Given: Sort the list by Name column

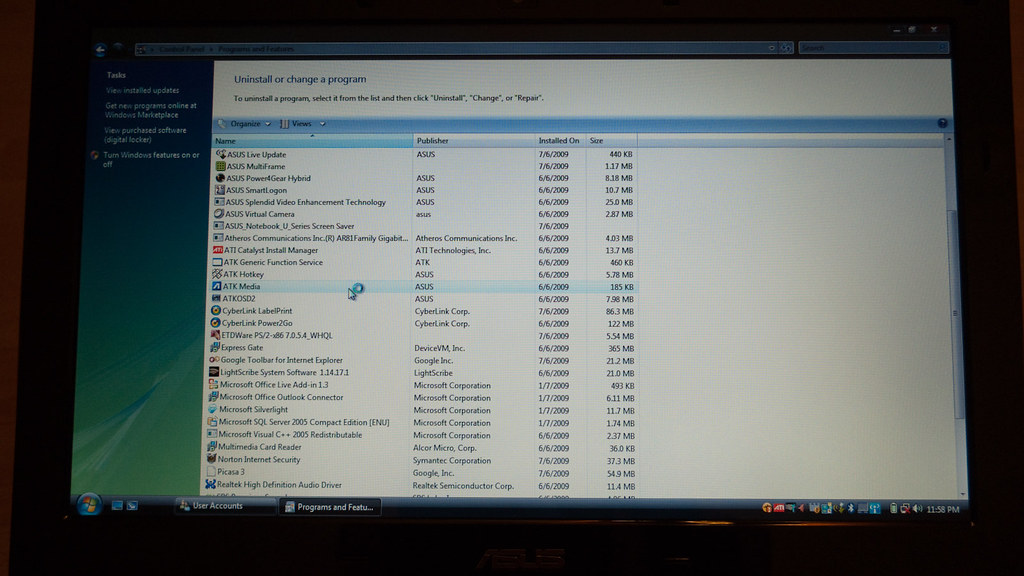Looking at the screenshot, I should click(313, 141).
